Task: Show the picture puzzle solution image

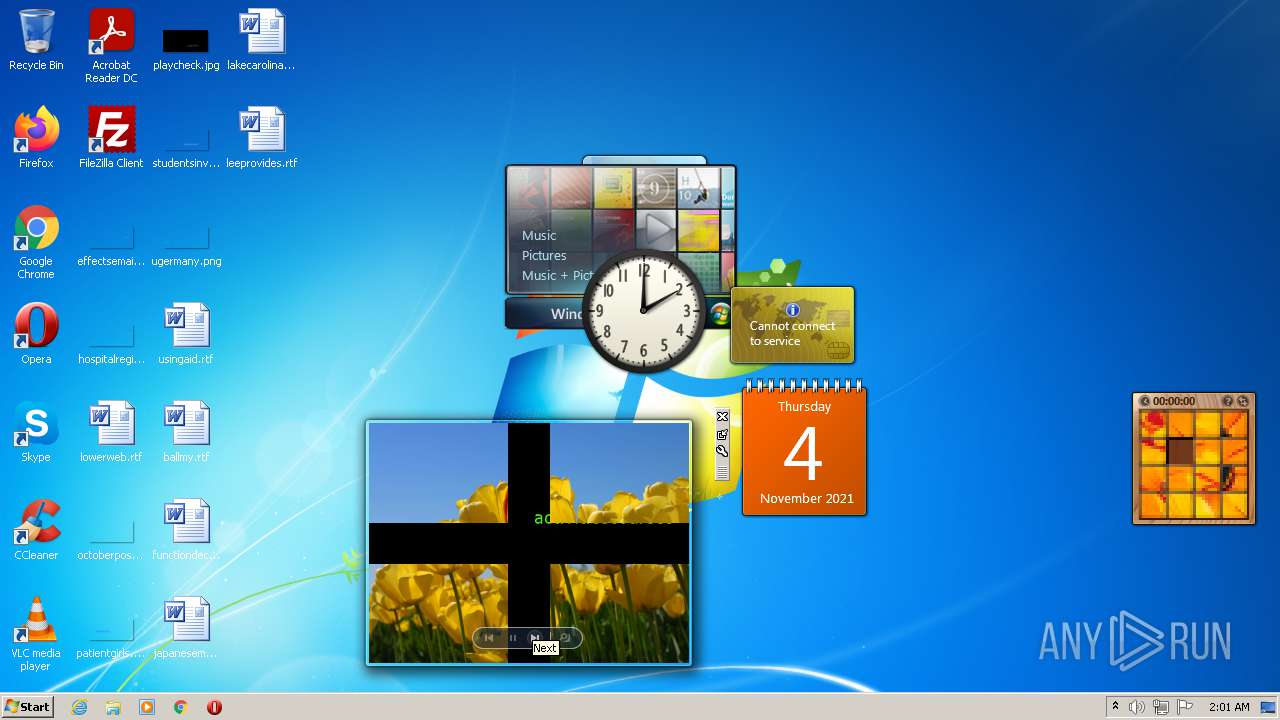Action: pyautogui.click(x=1228, y=401)
